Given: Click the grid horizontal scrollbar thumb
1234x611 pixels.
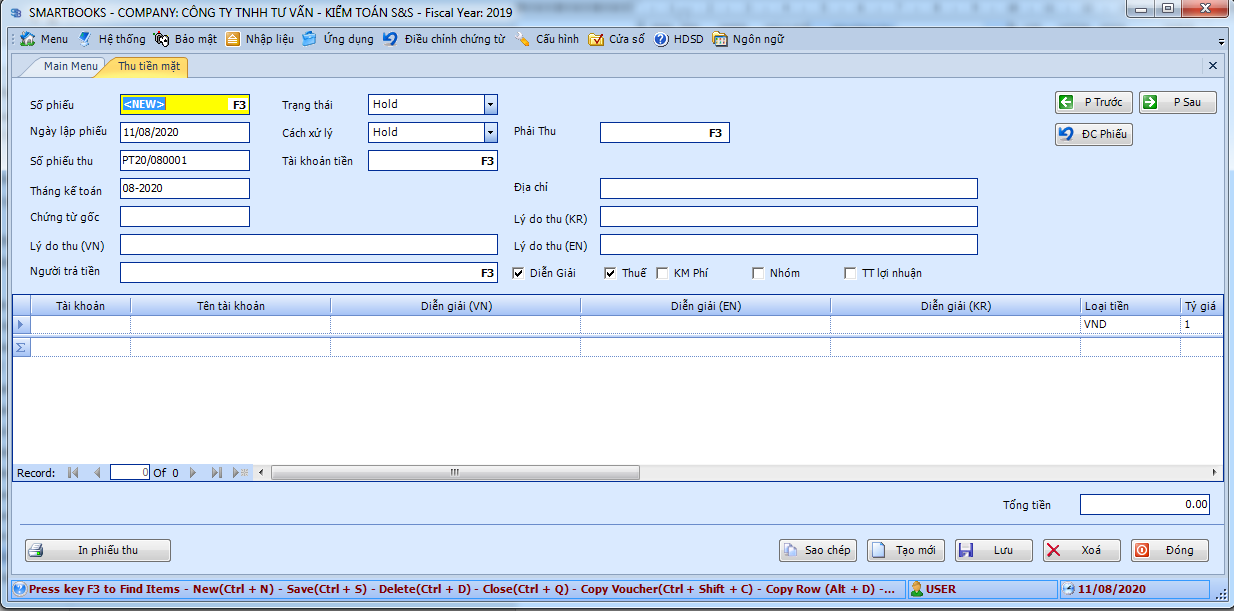Looking at the screenshot, I should 453,472.
